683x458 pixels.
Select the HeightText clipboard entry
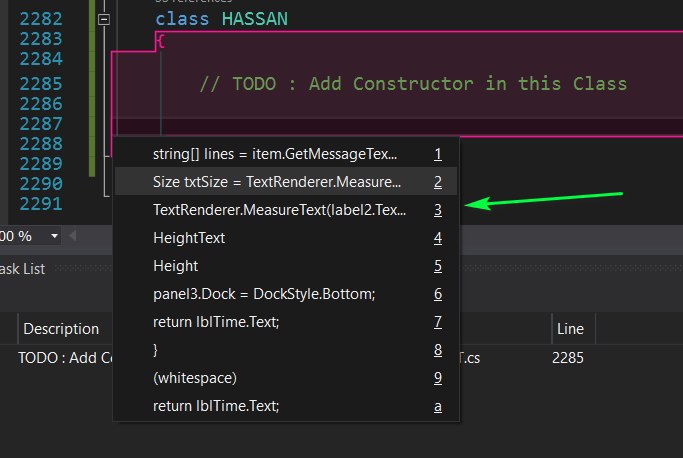(286, 238)
